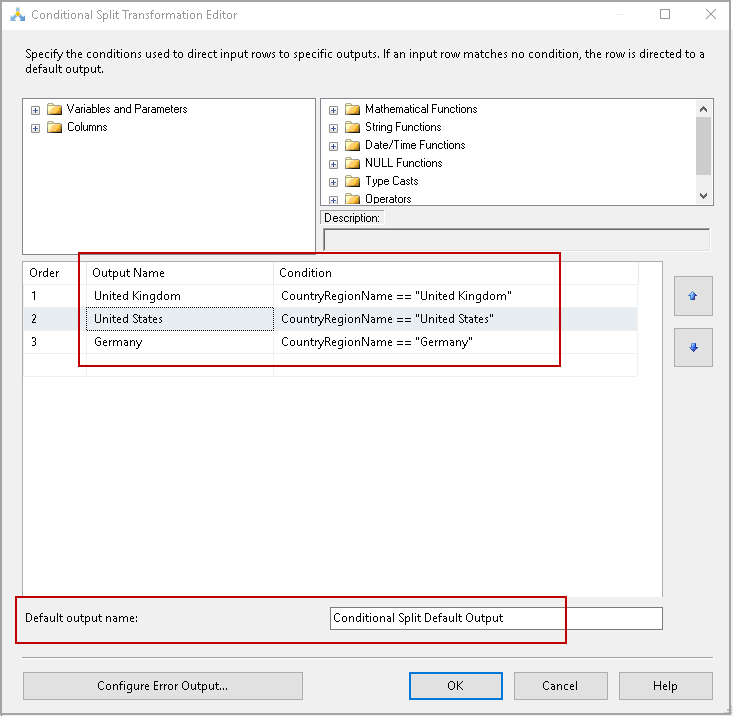Move condition down with blue down arrow
The image size is (733, 716).
pos(693,347)
